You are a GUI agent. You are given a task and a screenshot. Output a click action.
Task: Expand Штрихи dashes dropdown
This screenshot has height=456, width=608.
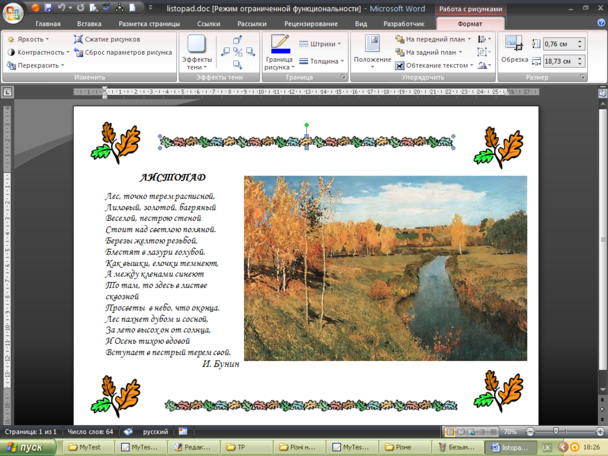[x=320, y=44]
